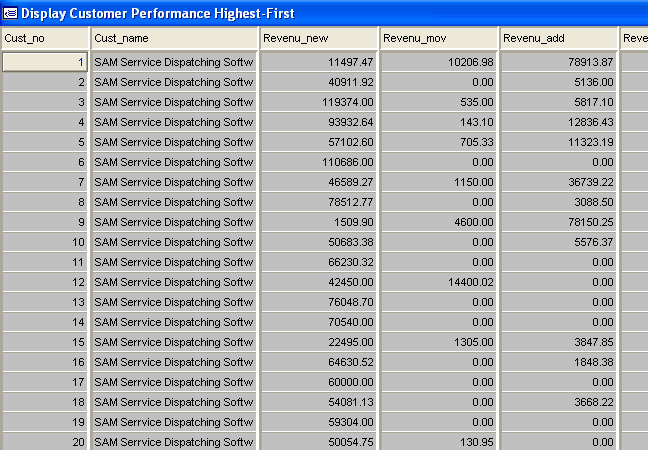Select the Cust_no cell with value 10
Image resolution: width=648 pixels, height=450 pixels.
45,242
